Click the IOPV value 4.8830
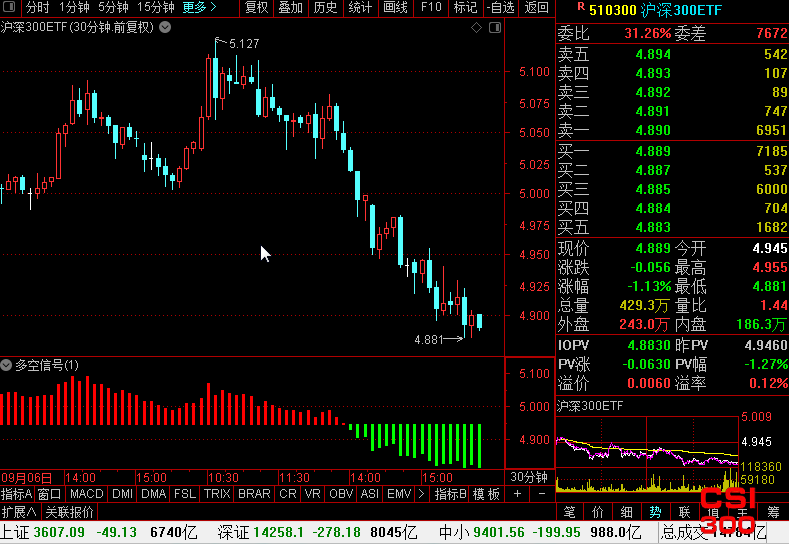The image size is (789, 544). pos(649,345)
